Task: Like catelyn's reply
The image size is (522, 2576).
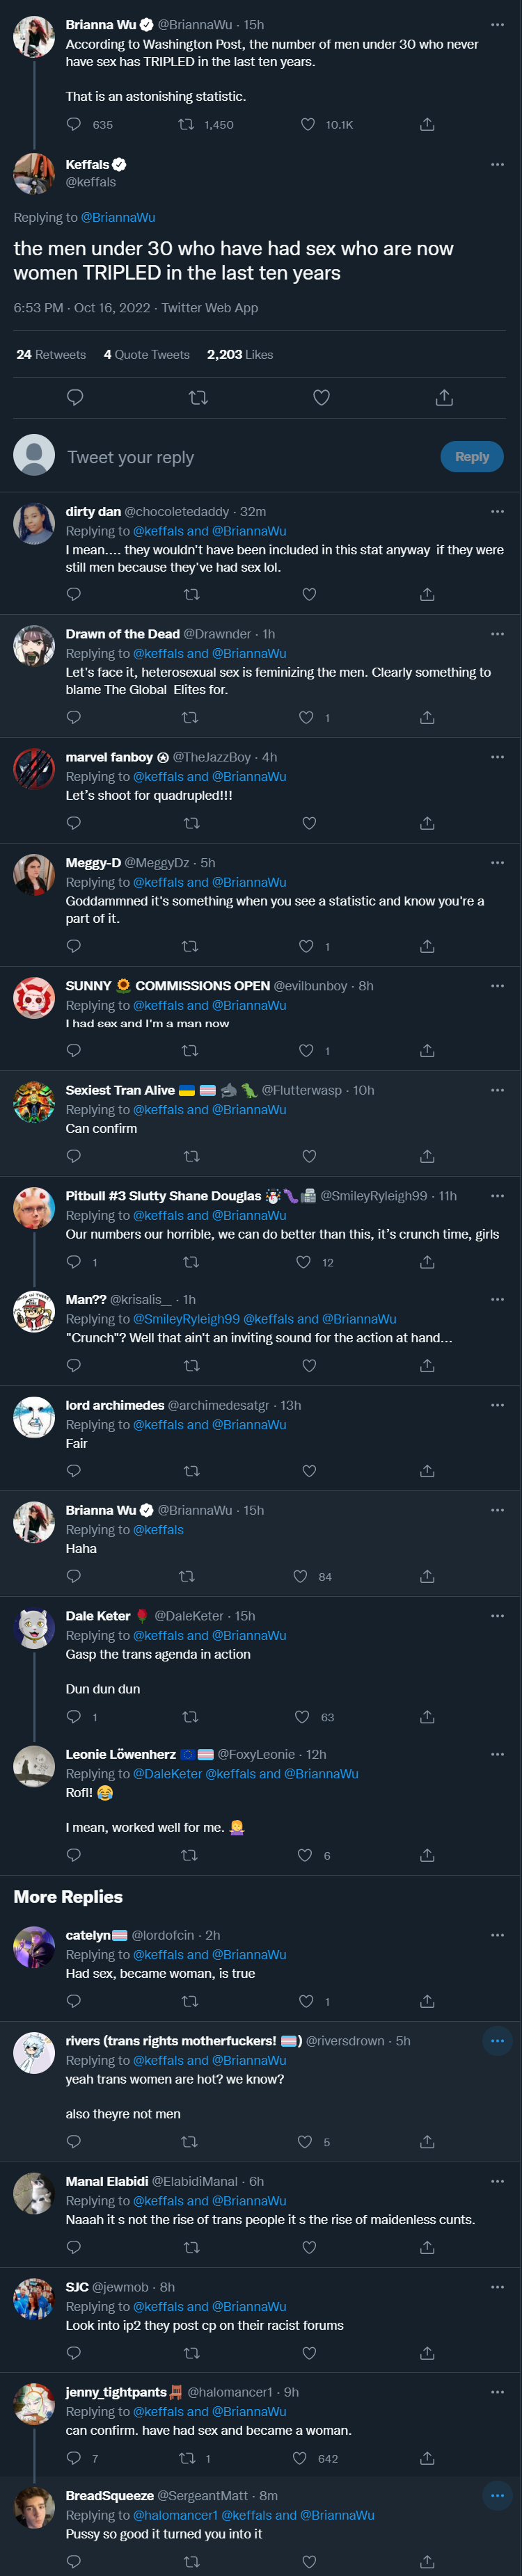Action: point(306,2001)
